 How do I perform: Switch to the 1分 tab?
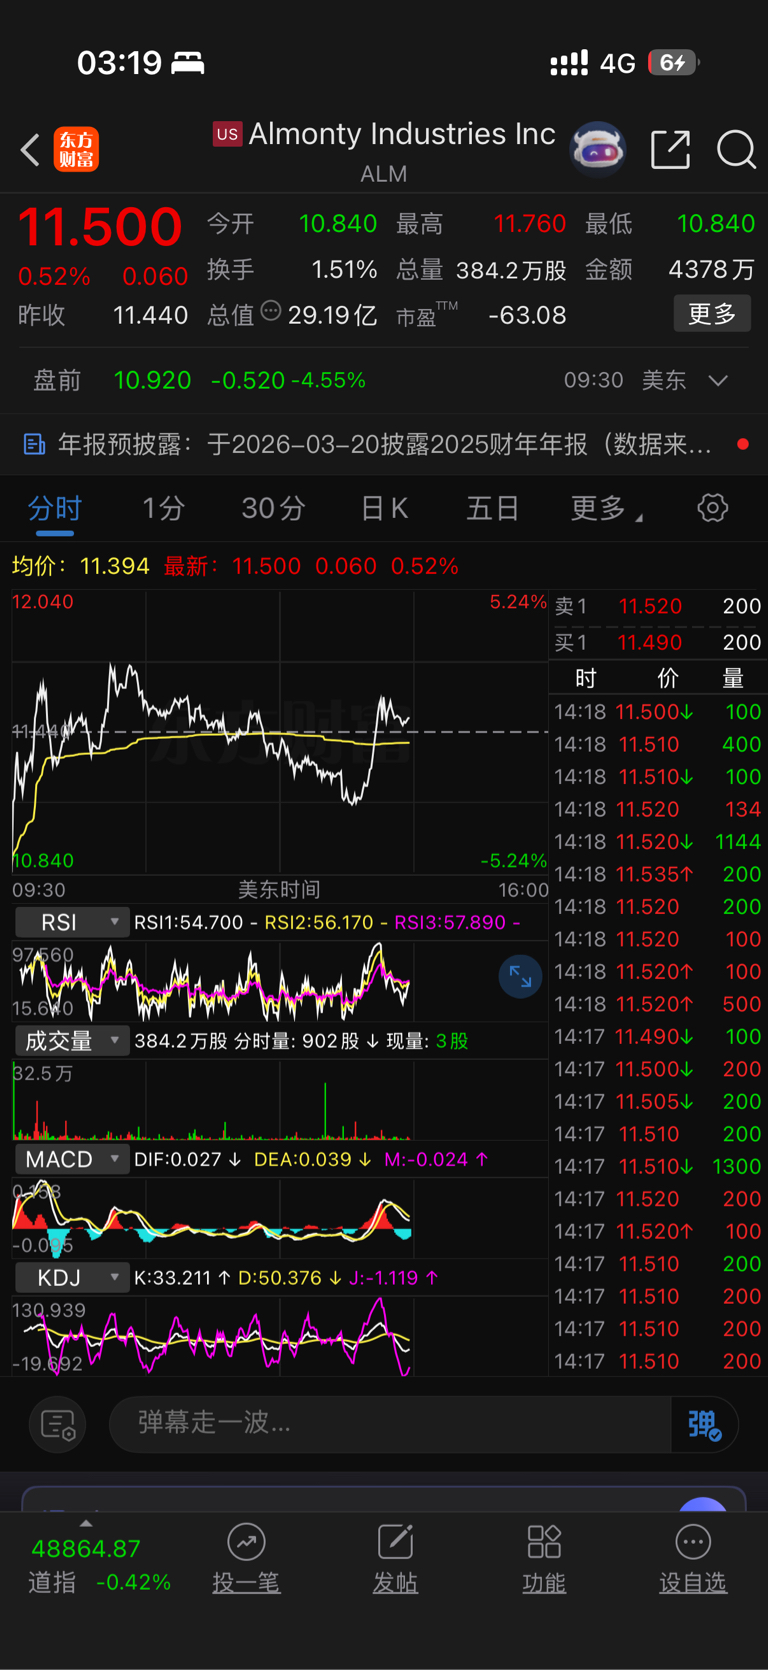pyautogui.click(x=163, y=508)
